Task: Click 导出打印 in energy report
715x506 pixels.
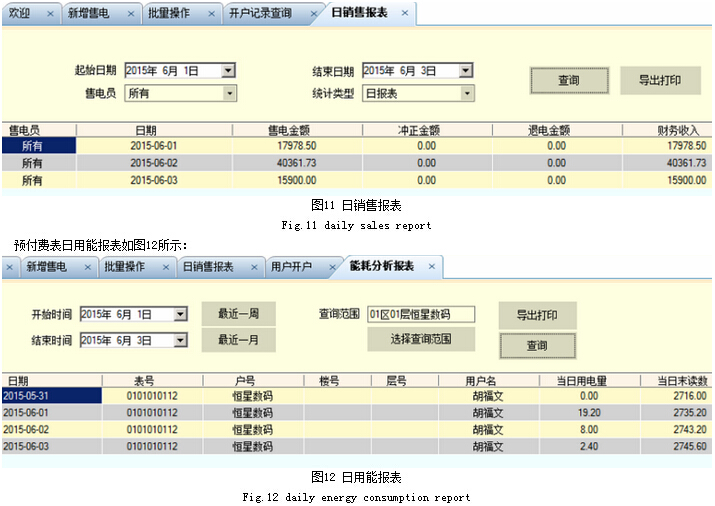Action: tap(537, 315)
